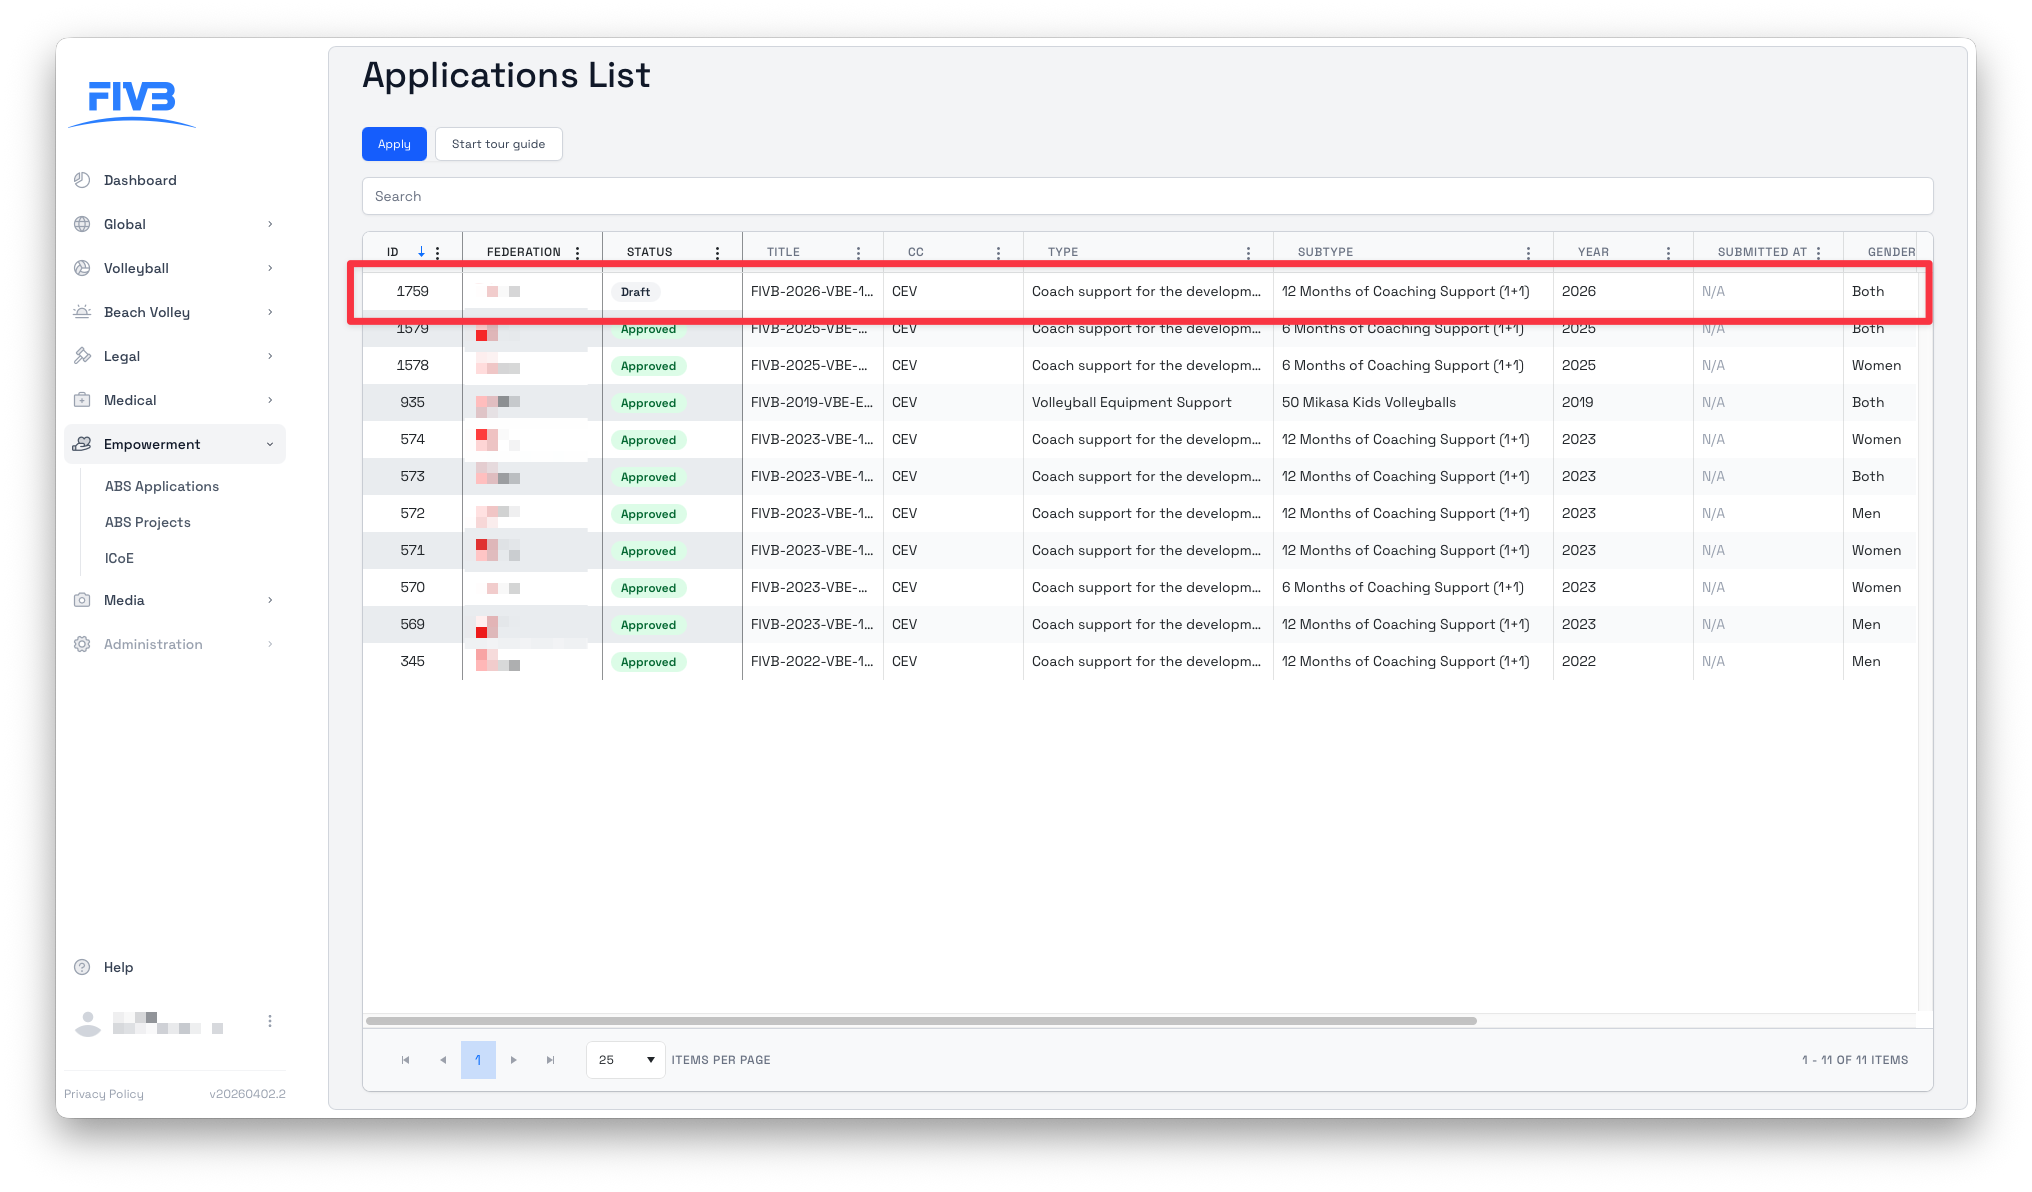Go to next page arrow
Image resolution: width=2032 pixels, height=1192 pixels.
pyautogui.click(x=514, y=1060)
